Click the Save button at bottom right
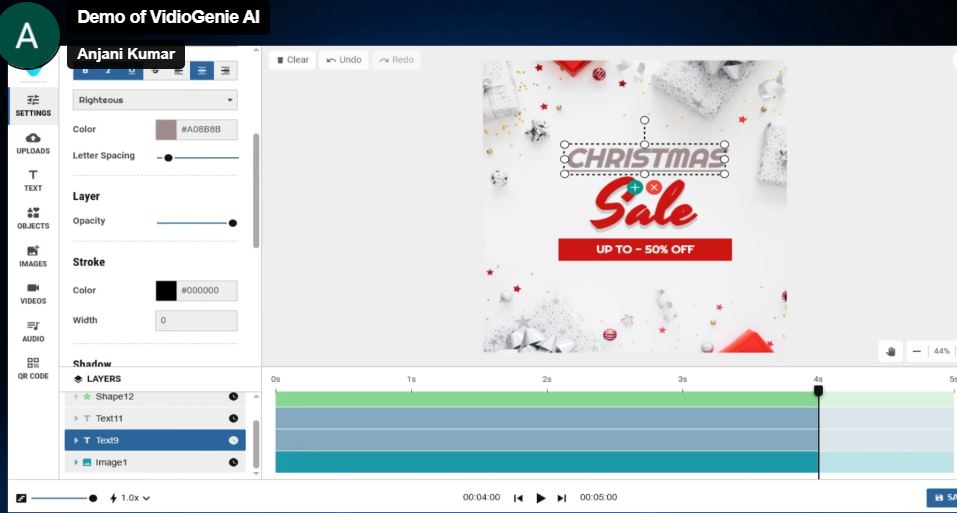The width and height of the screenshot is (957, 513). click(942, 498)
